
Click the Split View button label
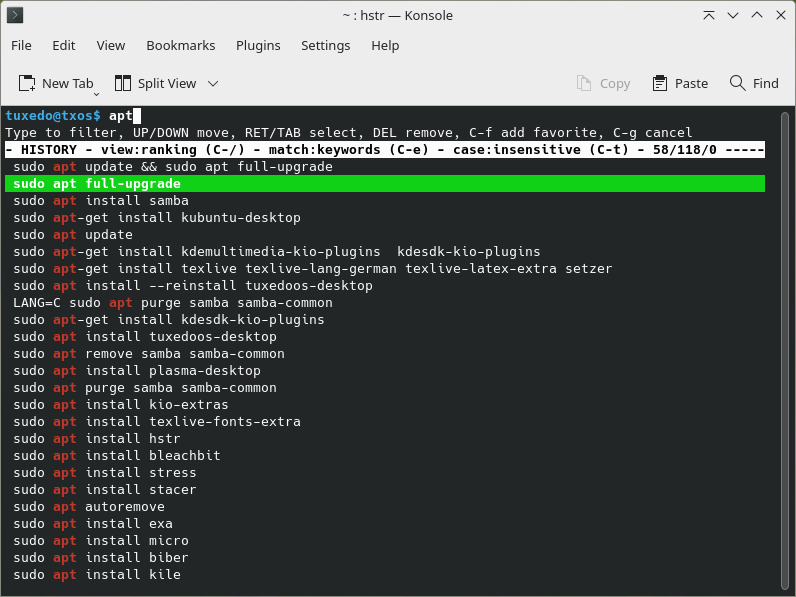click(x=167, y=83)
